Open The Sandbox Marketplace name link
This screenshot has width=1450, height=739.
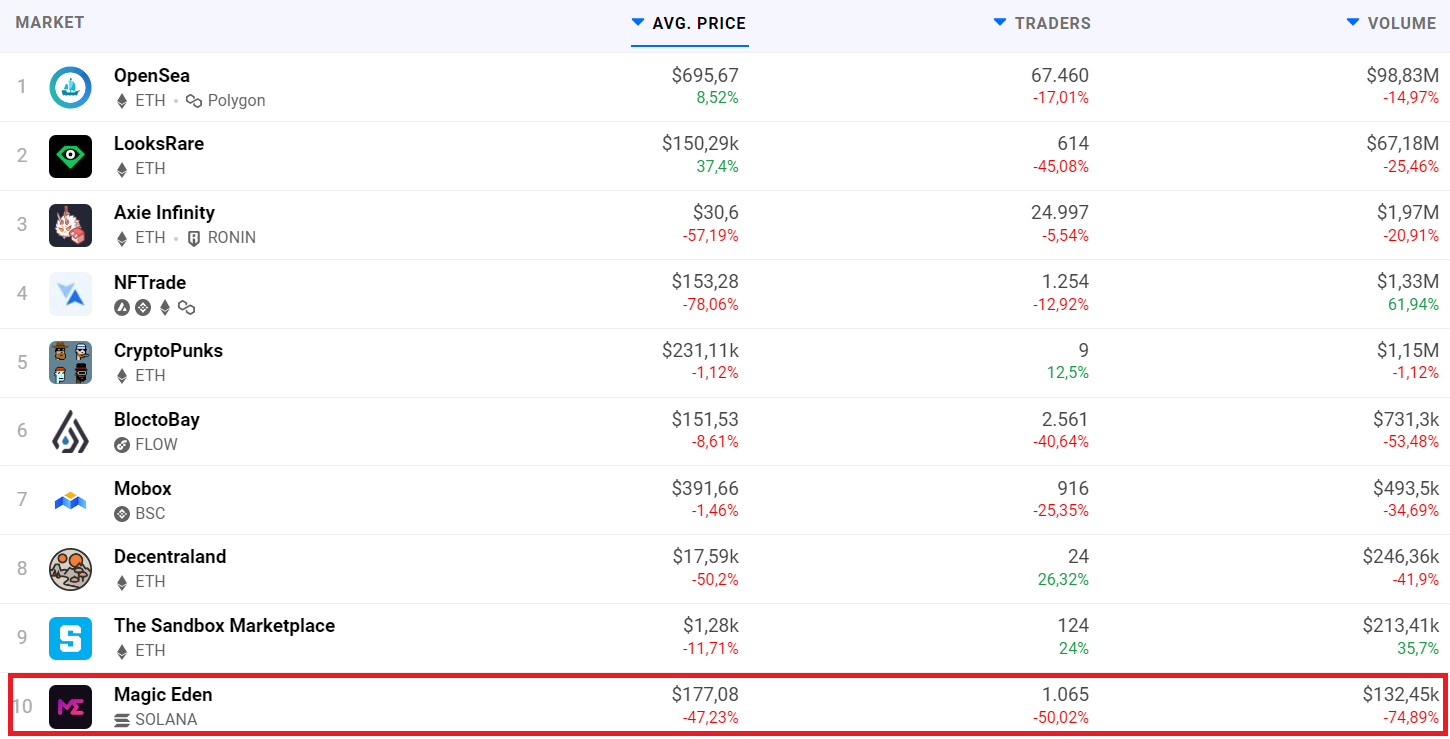point(224,626)
